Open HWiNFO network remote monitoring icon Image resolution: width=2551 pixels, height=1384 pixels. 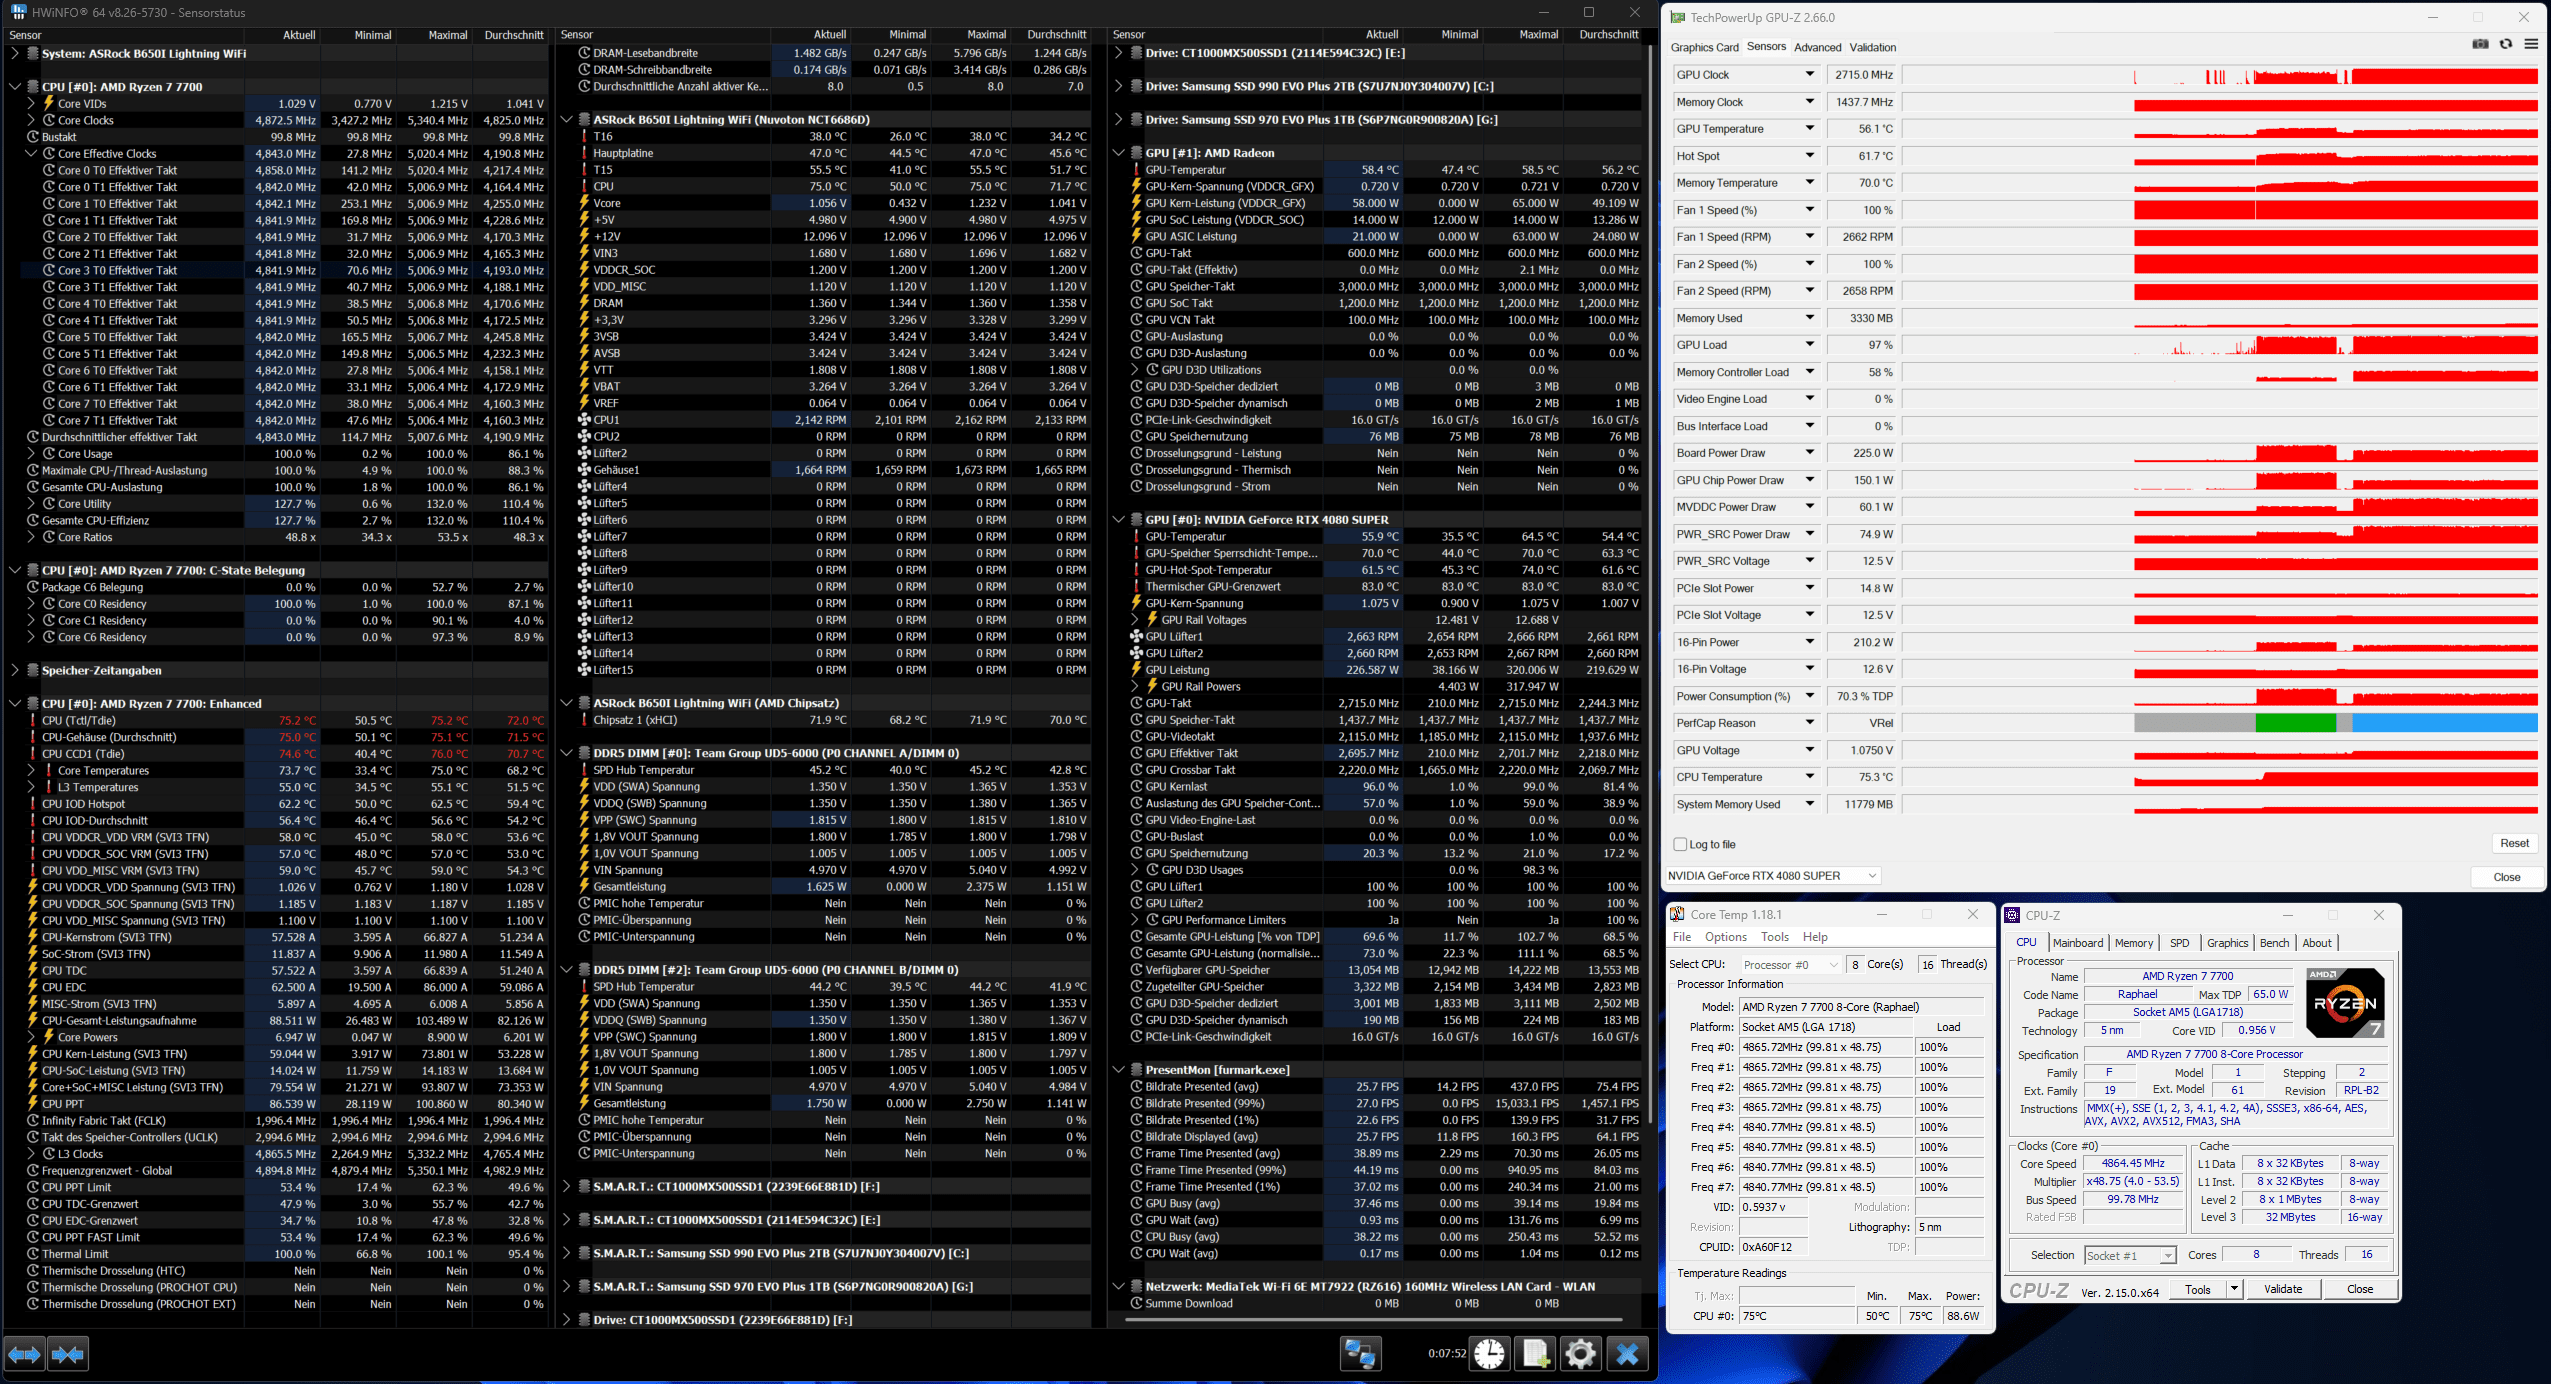point(1360,1354)
